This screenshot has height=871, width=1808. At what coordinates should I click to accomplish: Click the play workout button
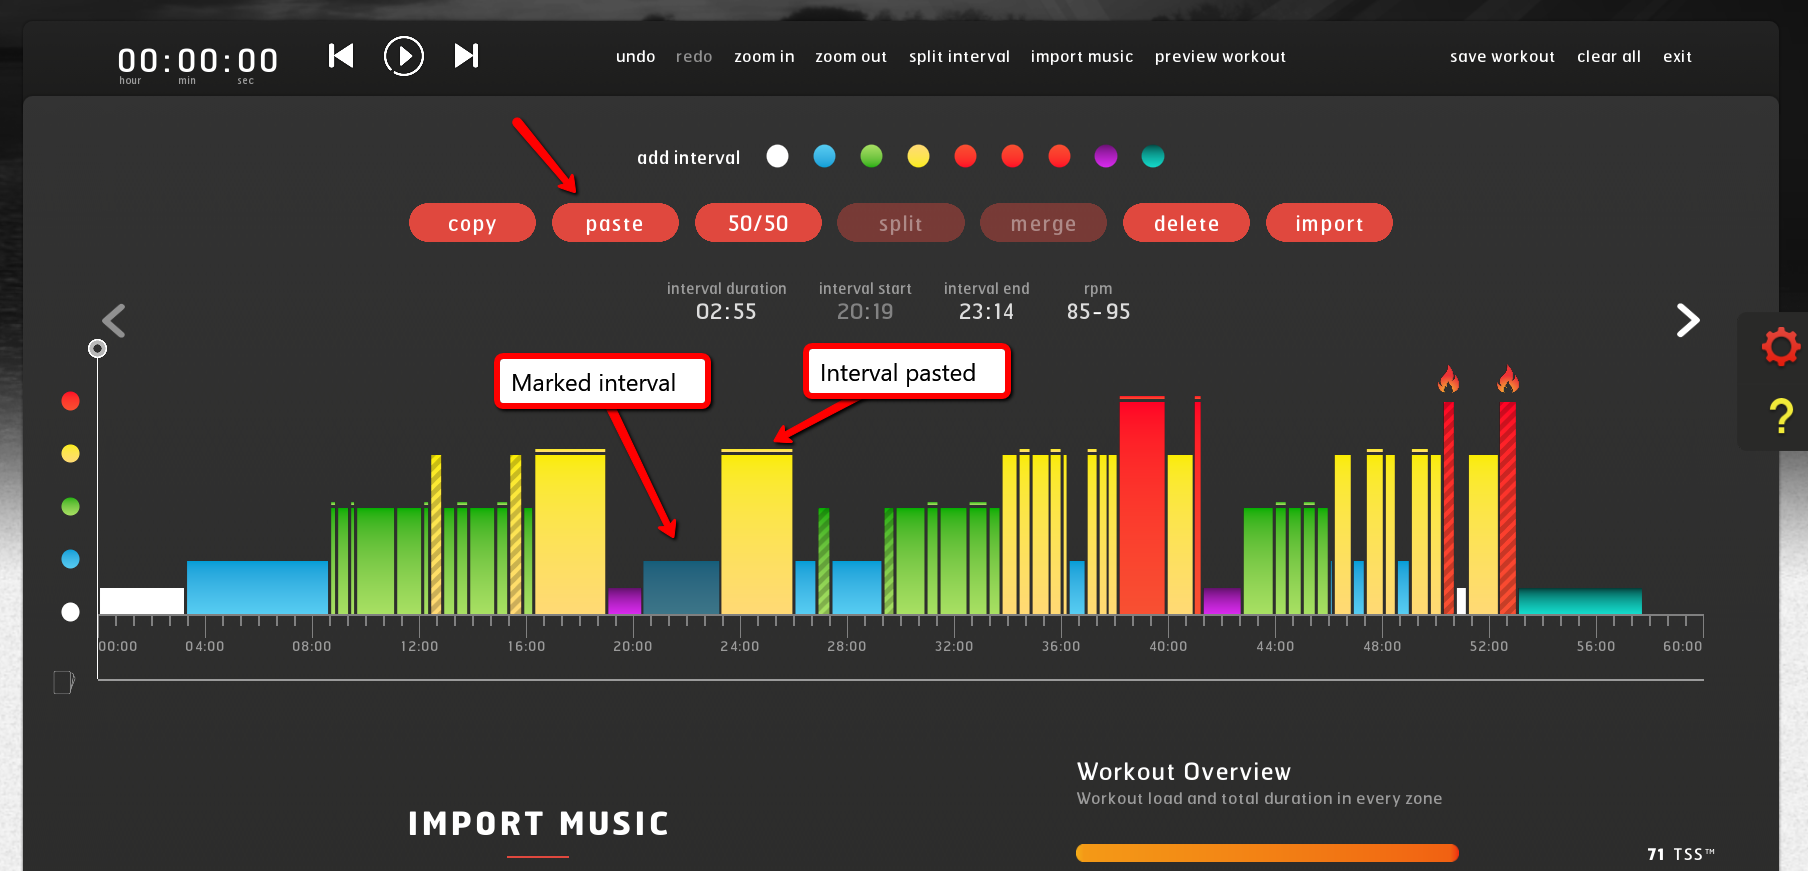404,56
